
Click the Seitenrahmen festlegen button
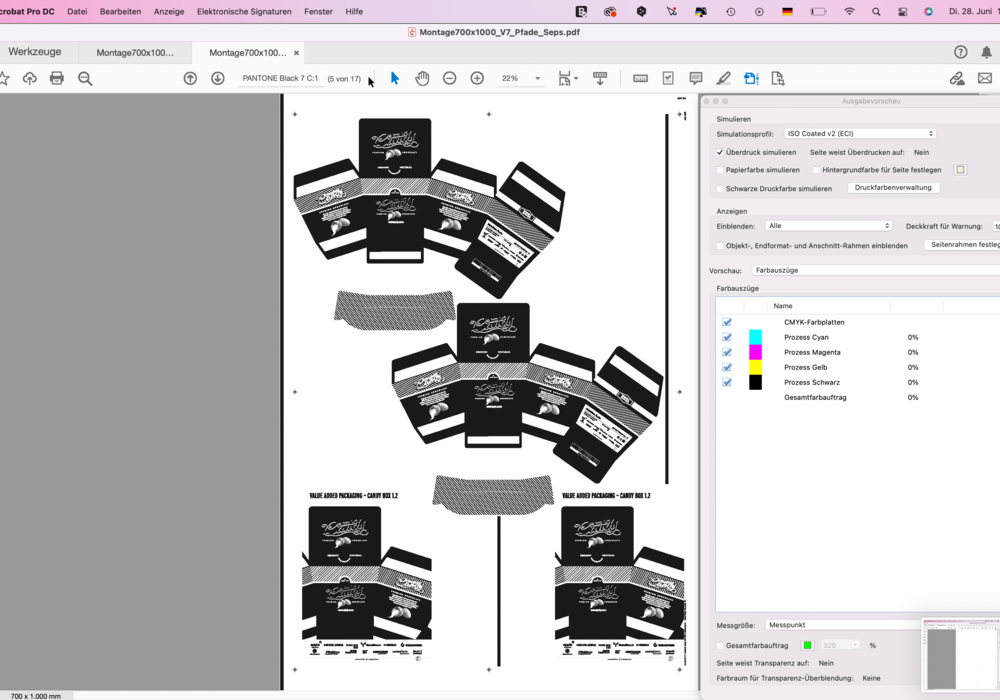tap(963, 245)
